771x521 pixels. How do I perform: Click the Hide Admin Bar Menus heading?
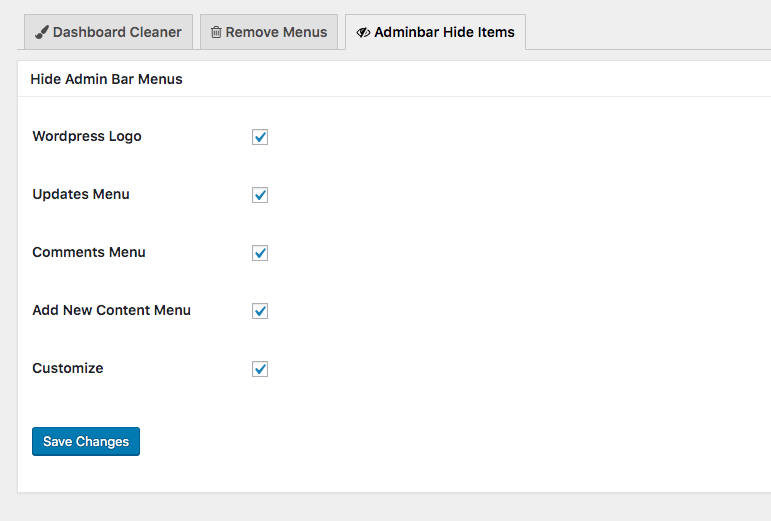coord(106,79)
